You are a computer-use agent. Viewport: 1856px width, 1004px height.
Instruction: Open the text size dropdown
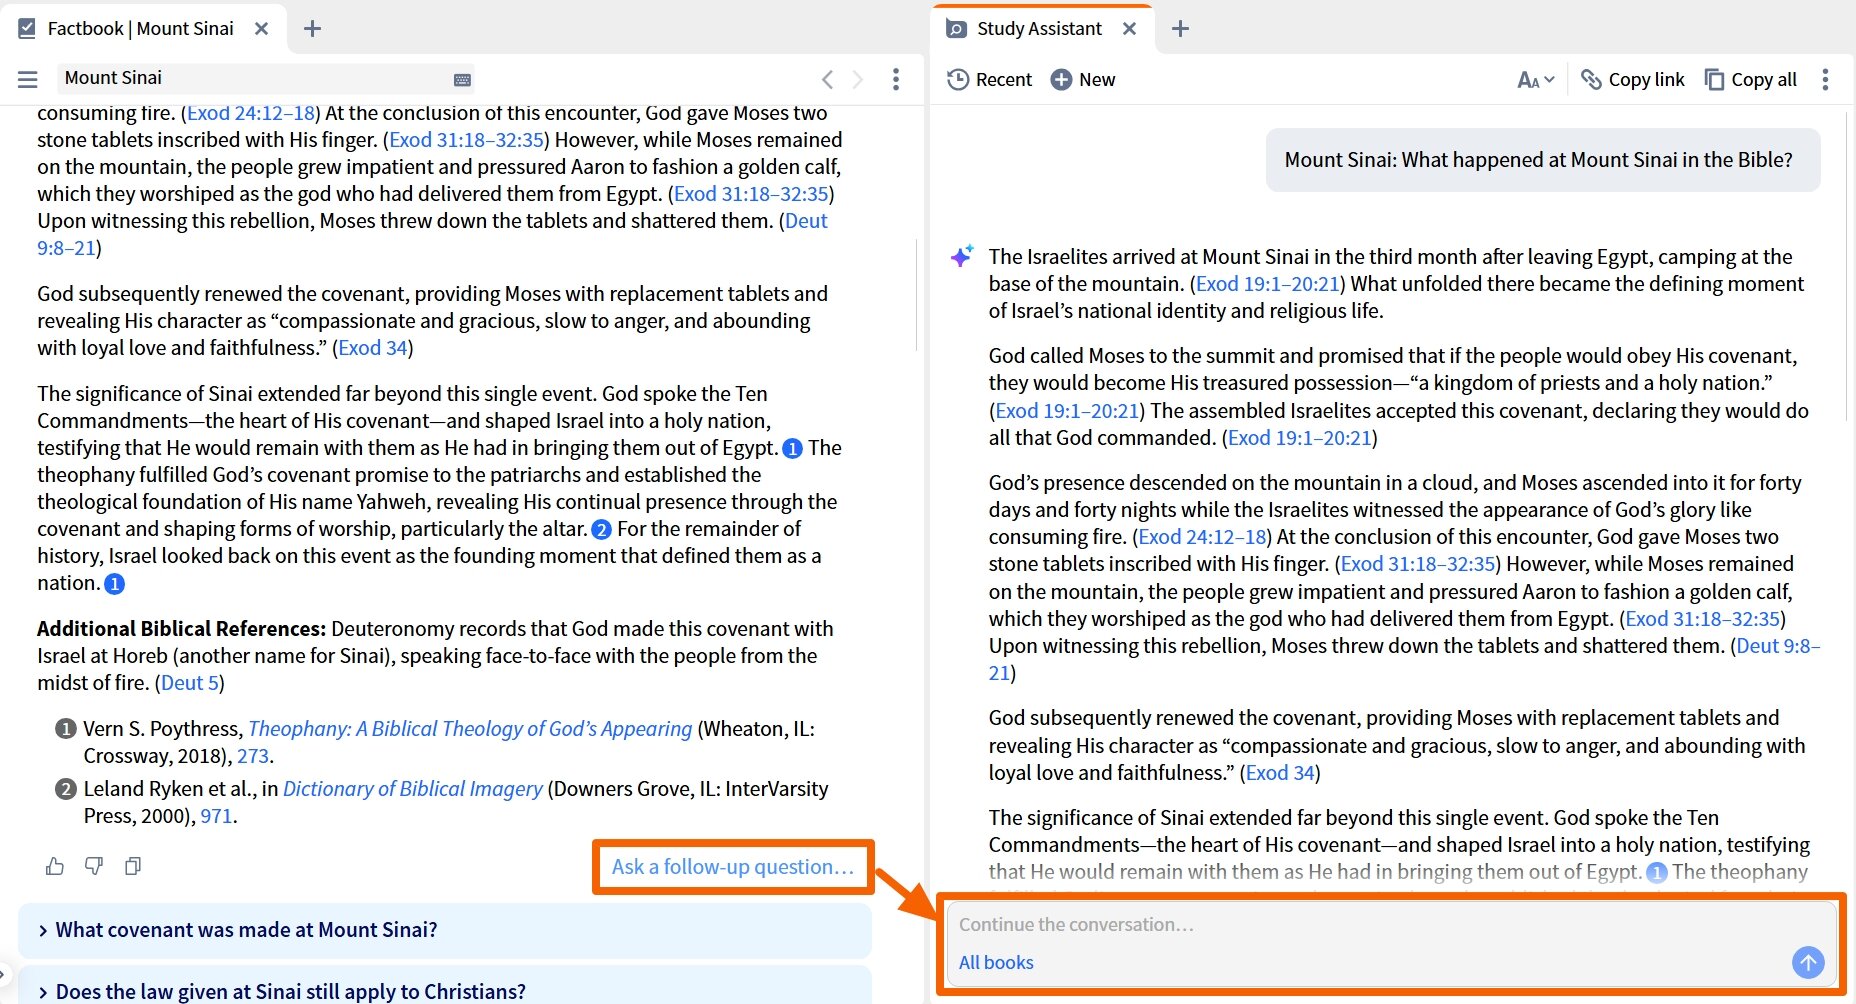[x=1536, y=79]
